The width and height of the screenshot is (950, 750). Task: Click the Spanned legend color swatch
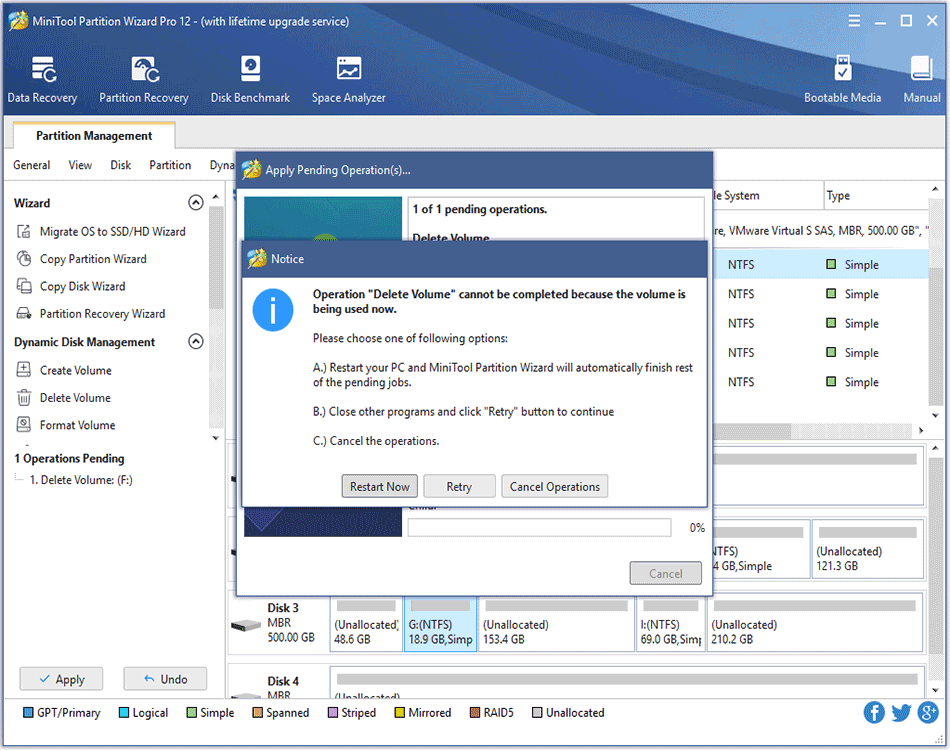[x=257, y=712]
